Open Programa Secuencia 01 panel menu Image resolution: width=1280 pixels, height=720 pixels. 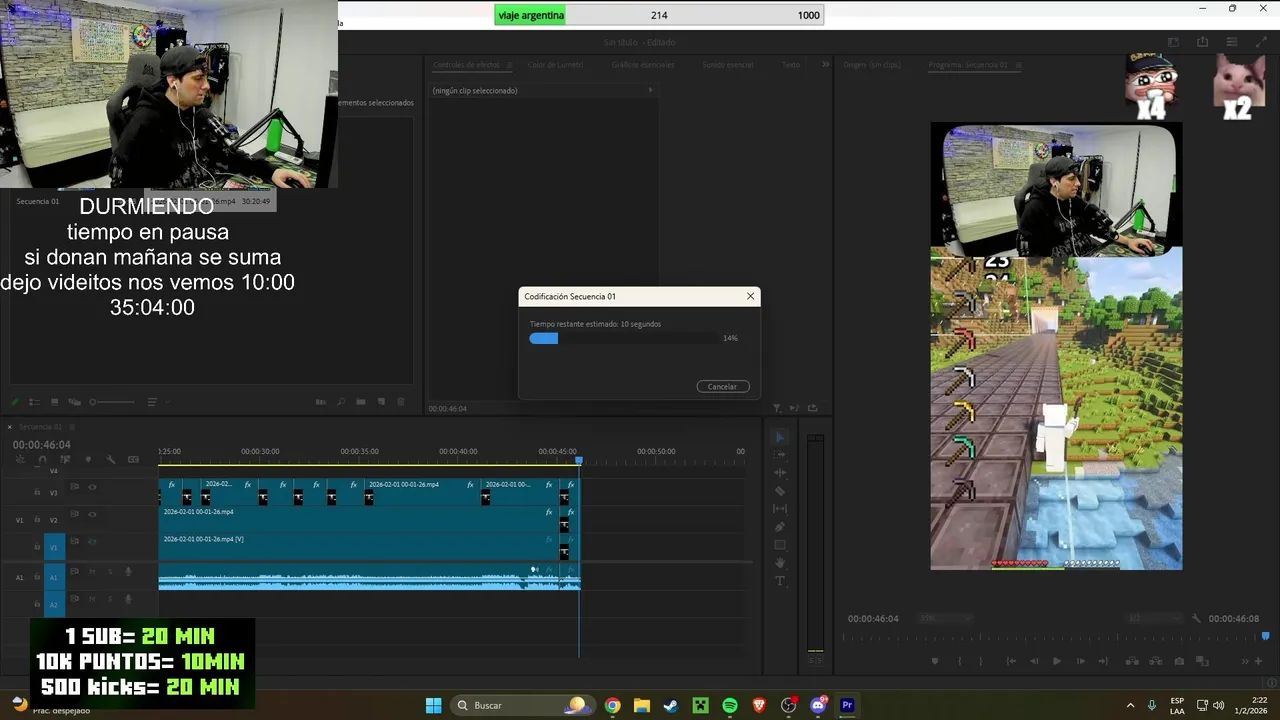click(x=1019, y=65)
